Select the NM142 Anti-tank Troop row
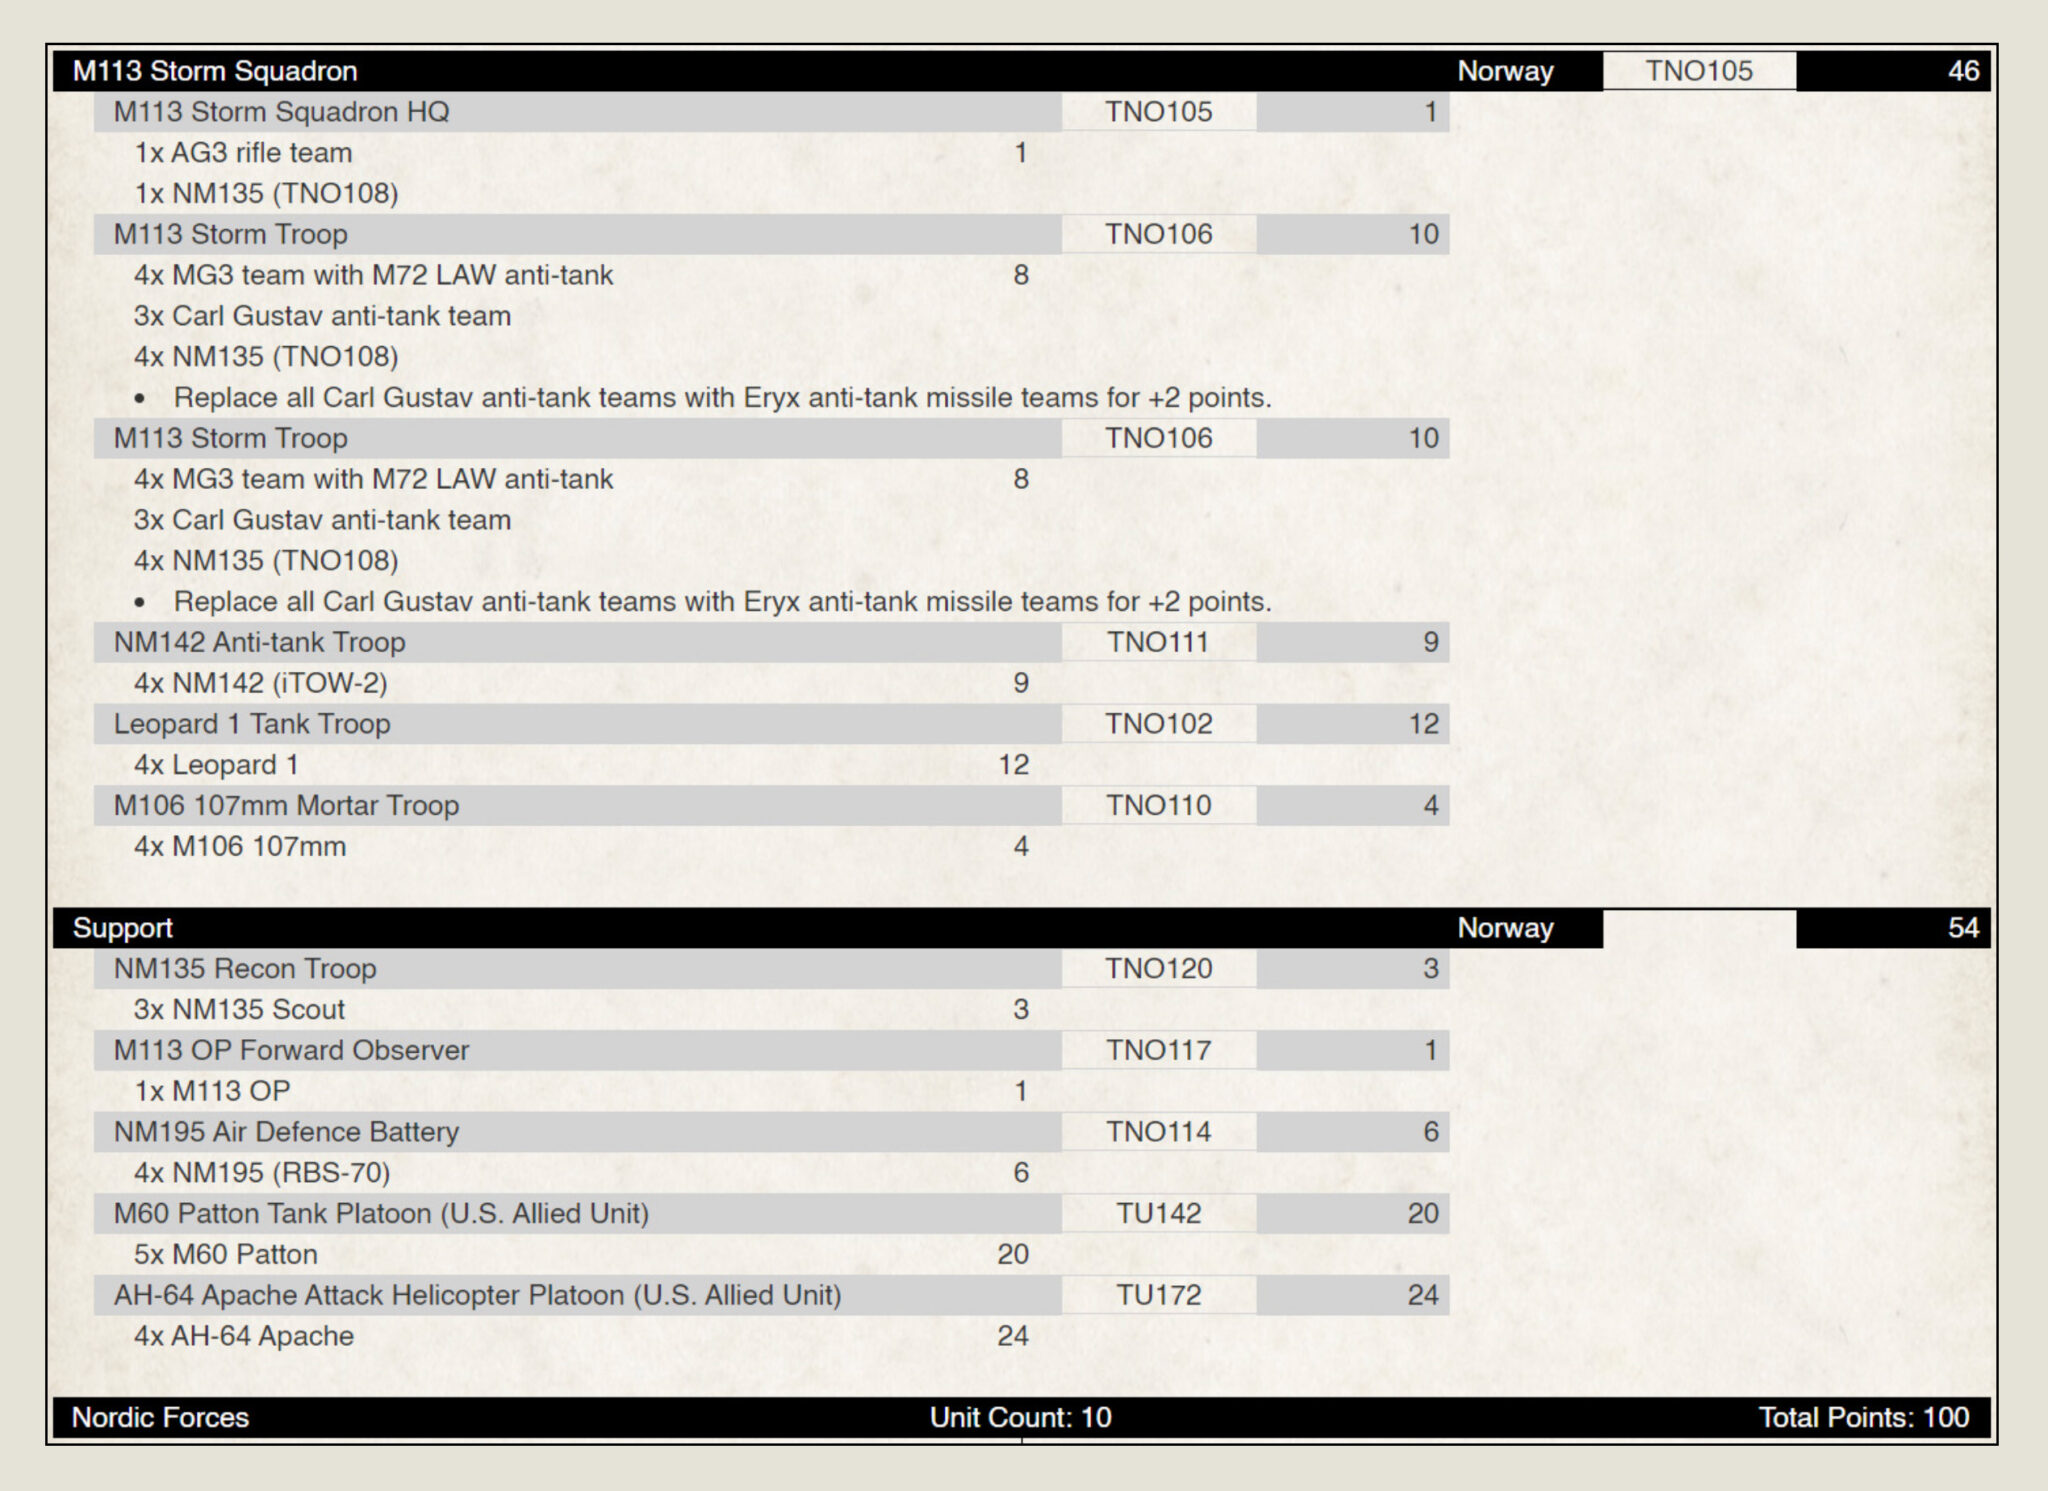 (x=259, y=642)
